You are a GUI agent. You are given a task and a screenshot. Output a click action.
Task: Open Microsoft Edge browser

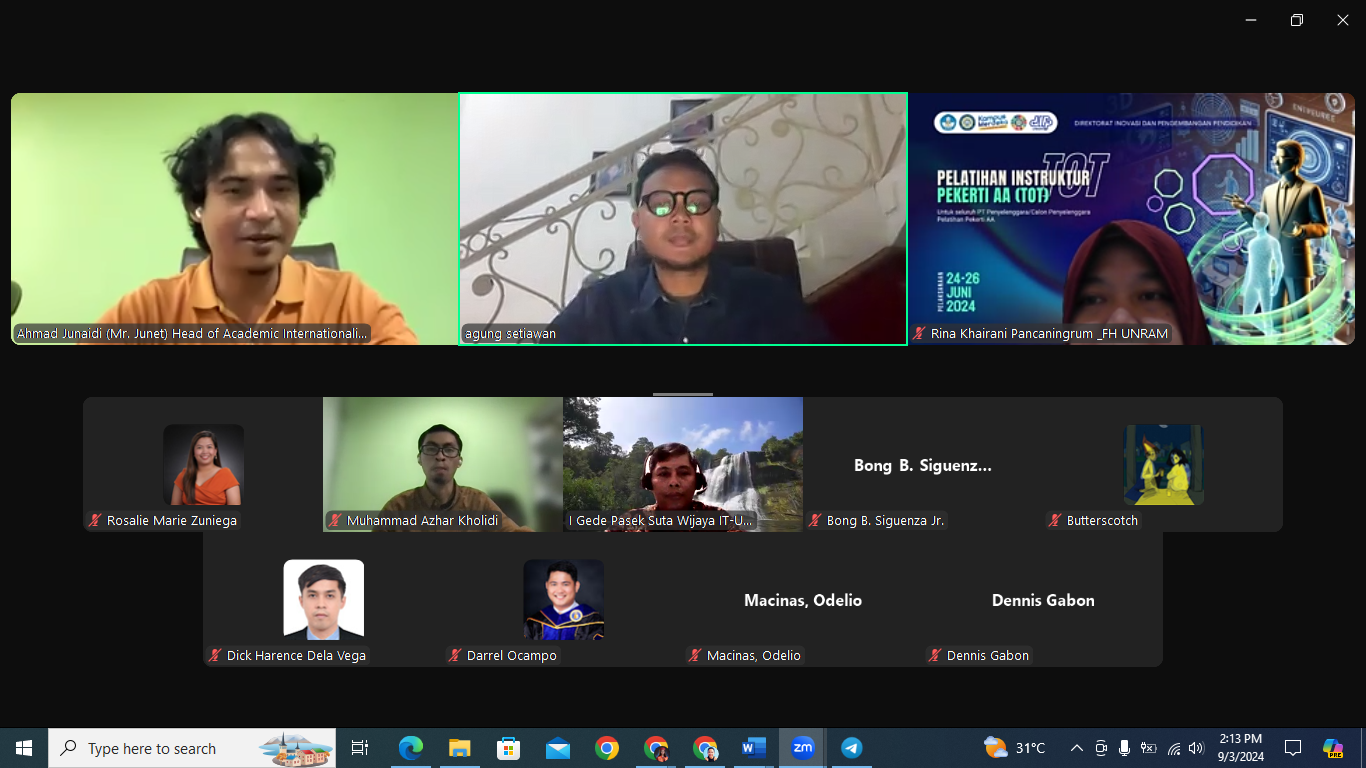[410, 748]
